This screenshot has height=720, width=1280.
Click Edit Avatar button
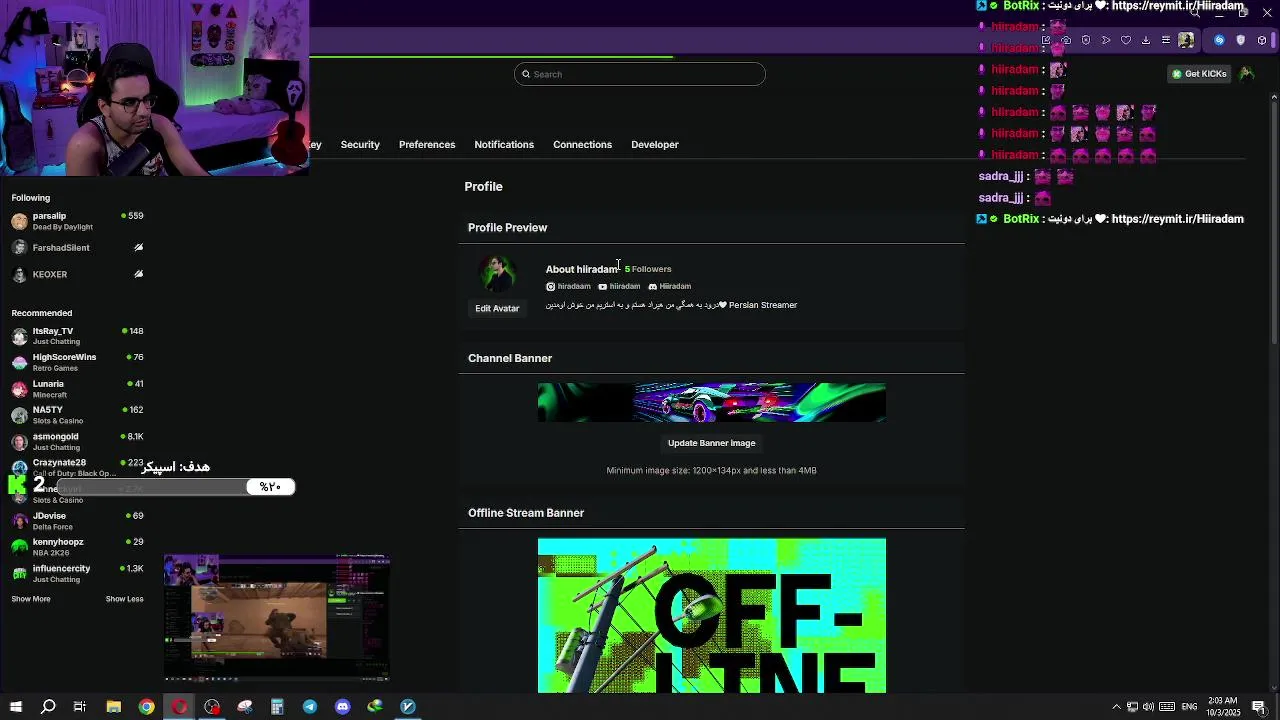(497, 308)
